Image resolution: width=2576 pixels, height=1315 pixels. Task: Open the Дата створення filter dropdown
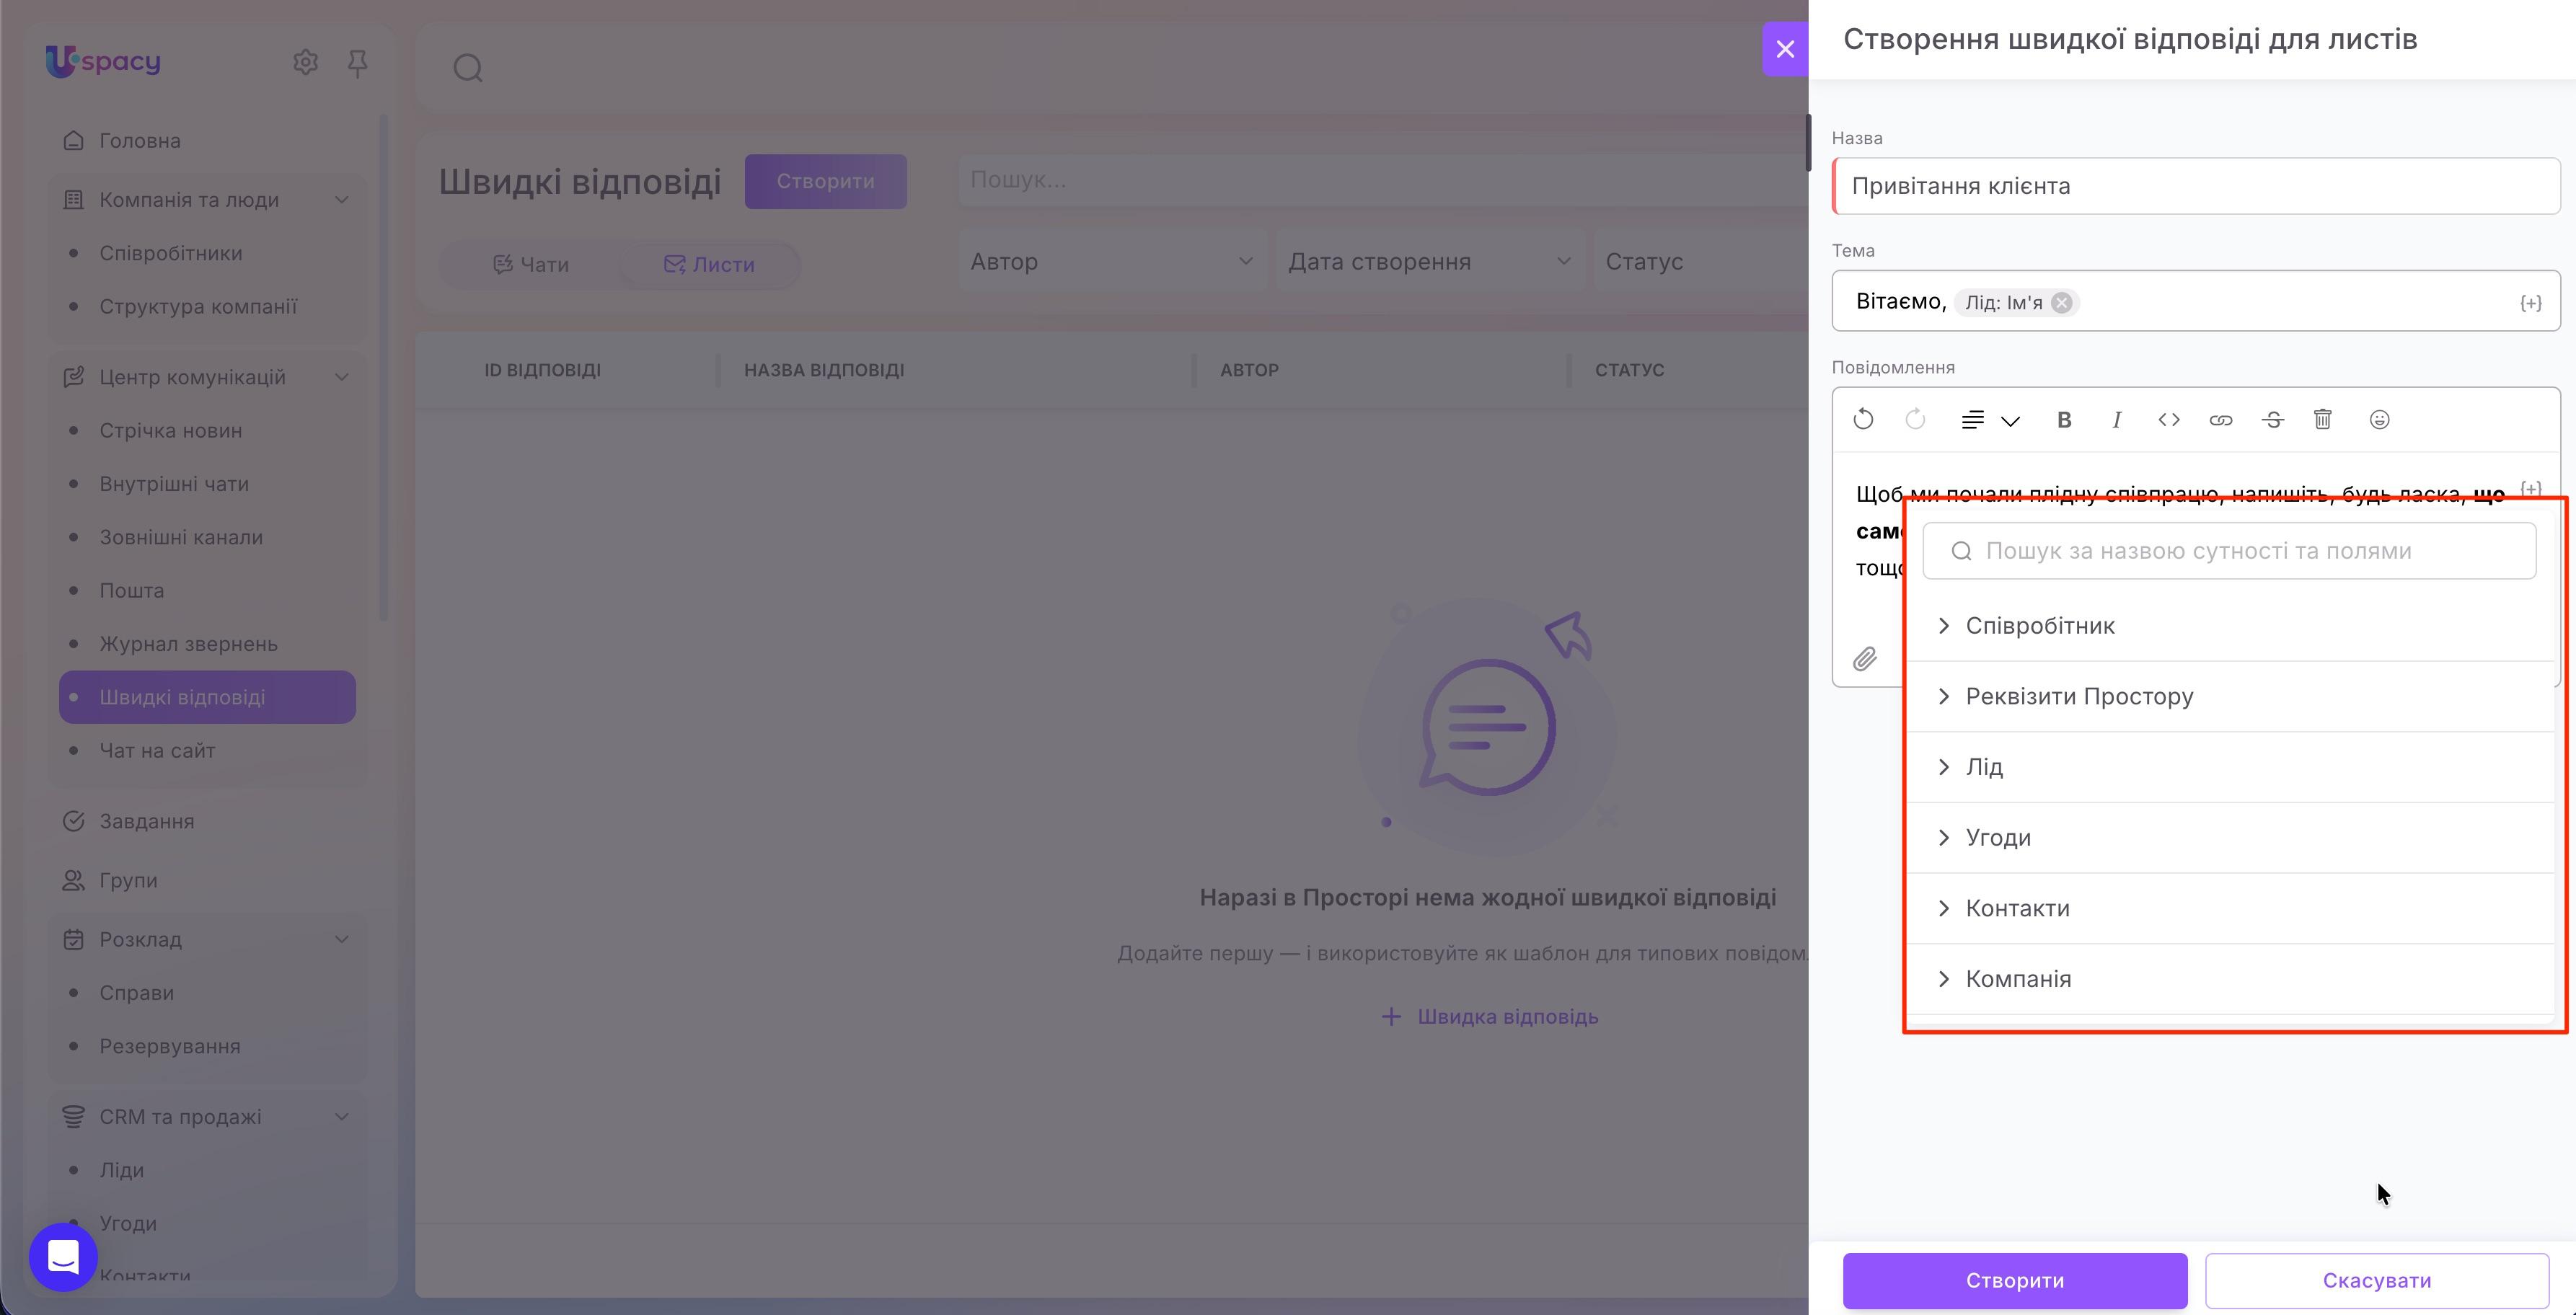point(1429,262)
